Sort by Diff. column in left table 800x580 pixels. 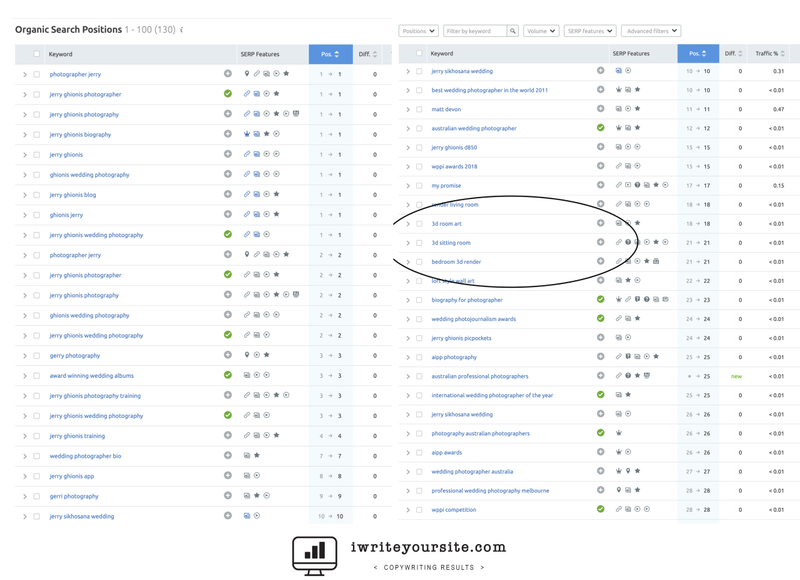368,54
